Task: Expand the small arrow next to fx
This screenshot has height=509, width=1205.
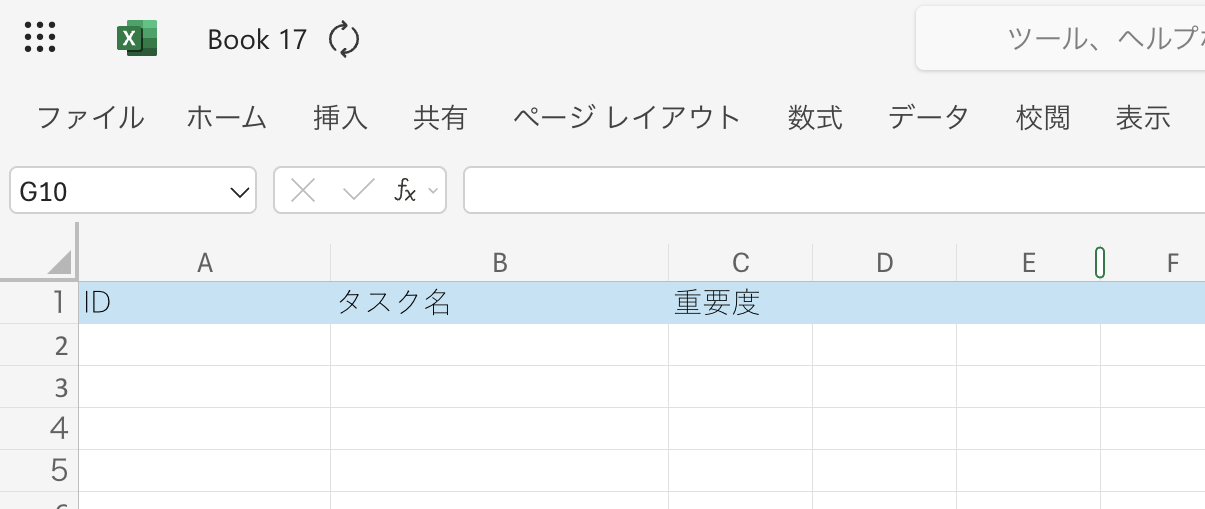Action: pyautogui.click(x=433, y=190)
